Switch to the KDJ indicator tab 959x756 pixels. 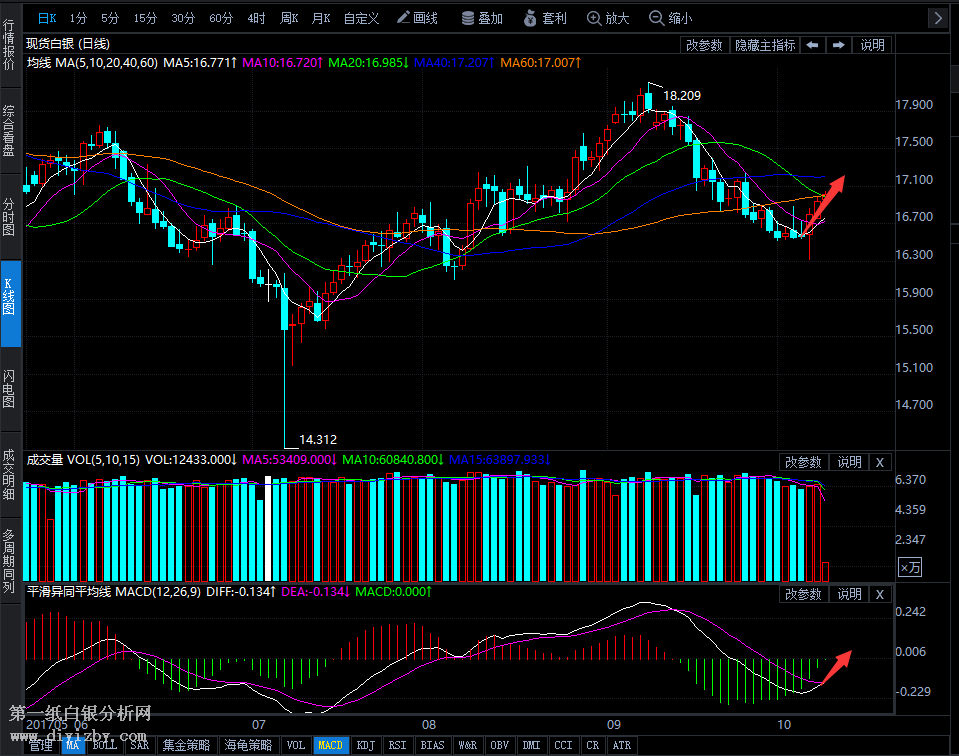[366, 746]
